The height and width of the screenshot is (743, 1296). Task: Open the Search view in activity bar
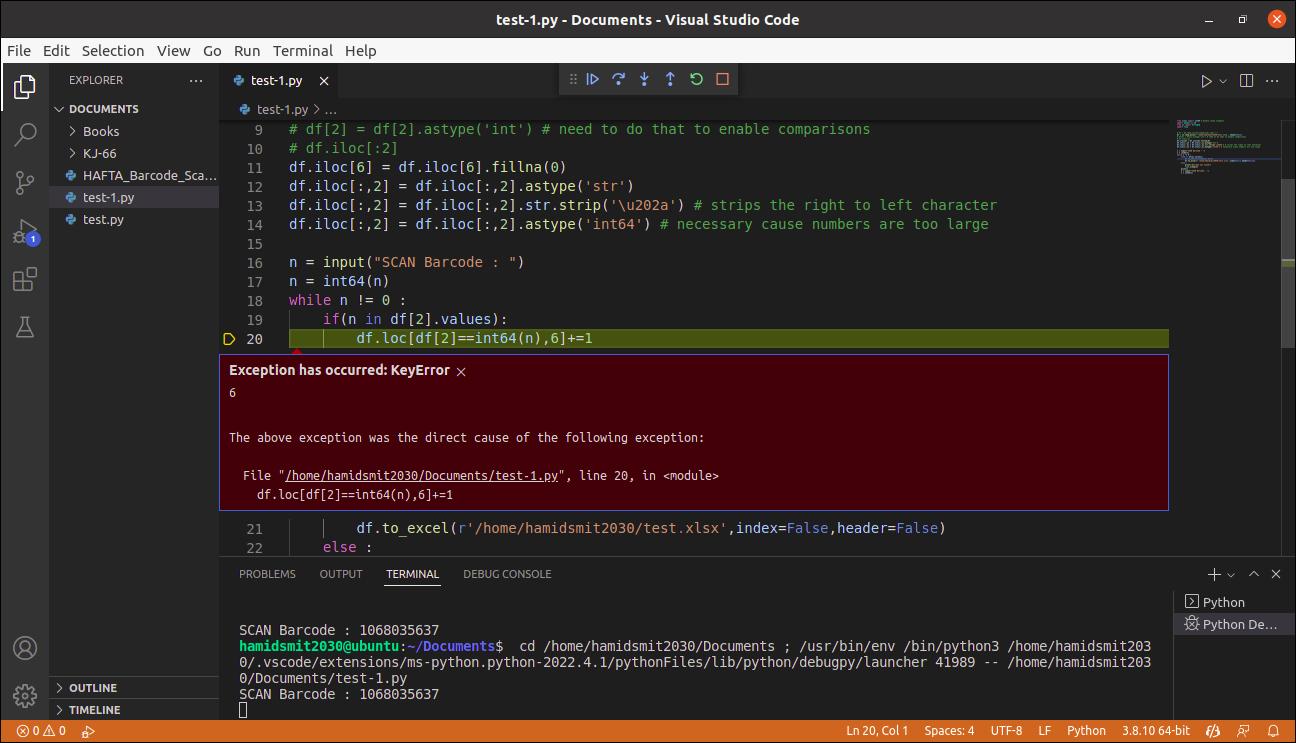coord(25,135)
